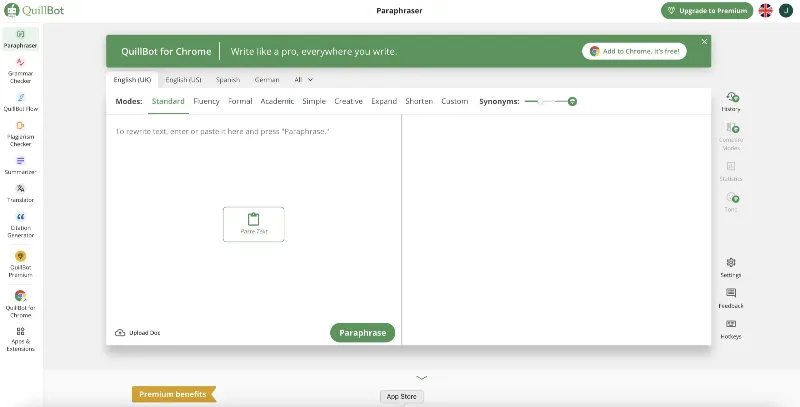This screenshot has width=800, height=407.
Task: Click the green Paraphrase button
Action: tap(362, 332)
